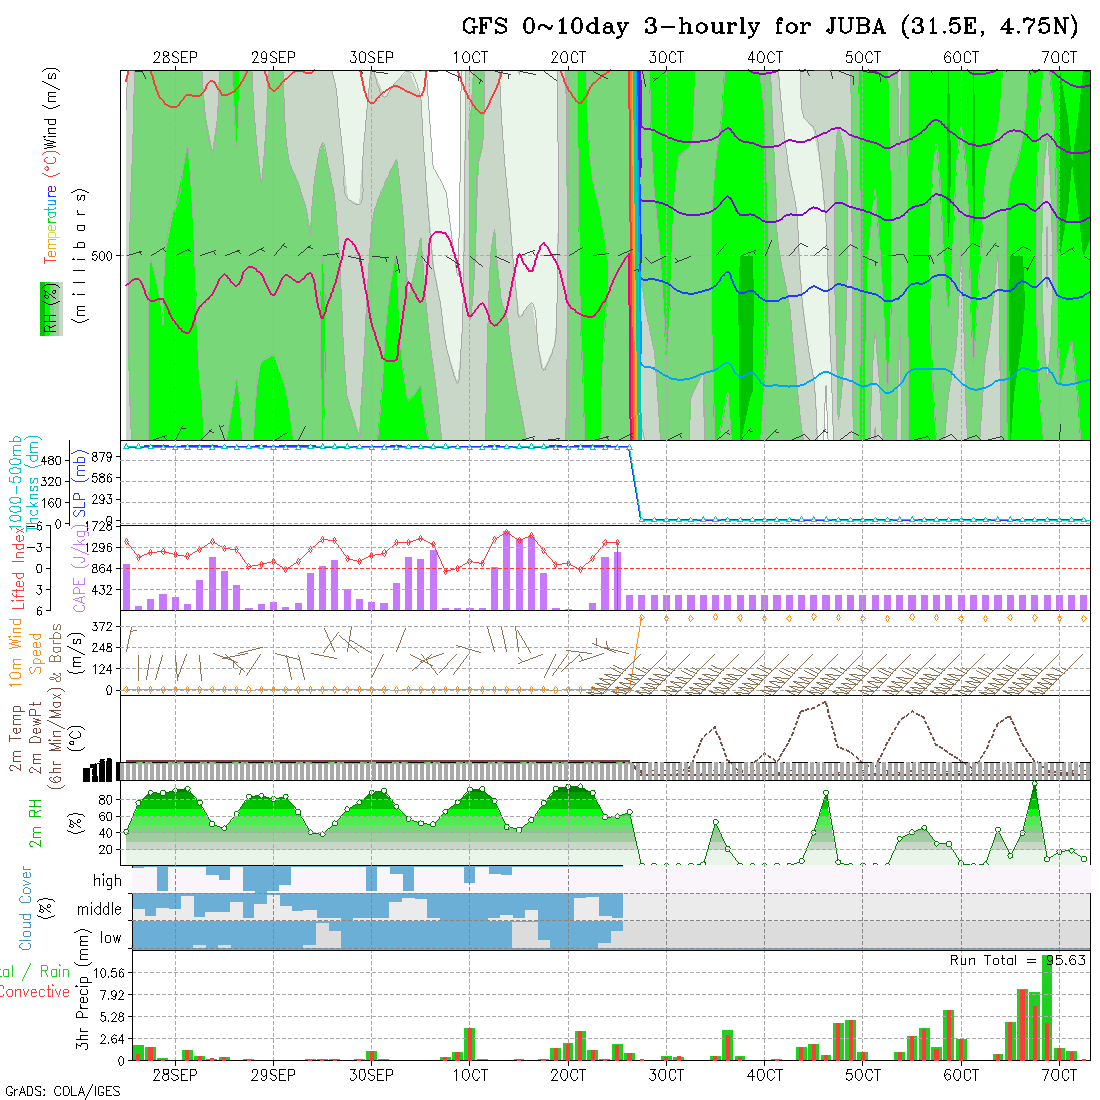Click the 500 millibars pressure level label
The width and height of the screenshot is (1100, 1100).
click(x=102, y=256)
